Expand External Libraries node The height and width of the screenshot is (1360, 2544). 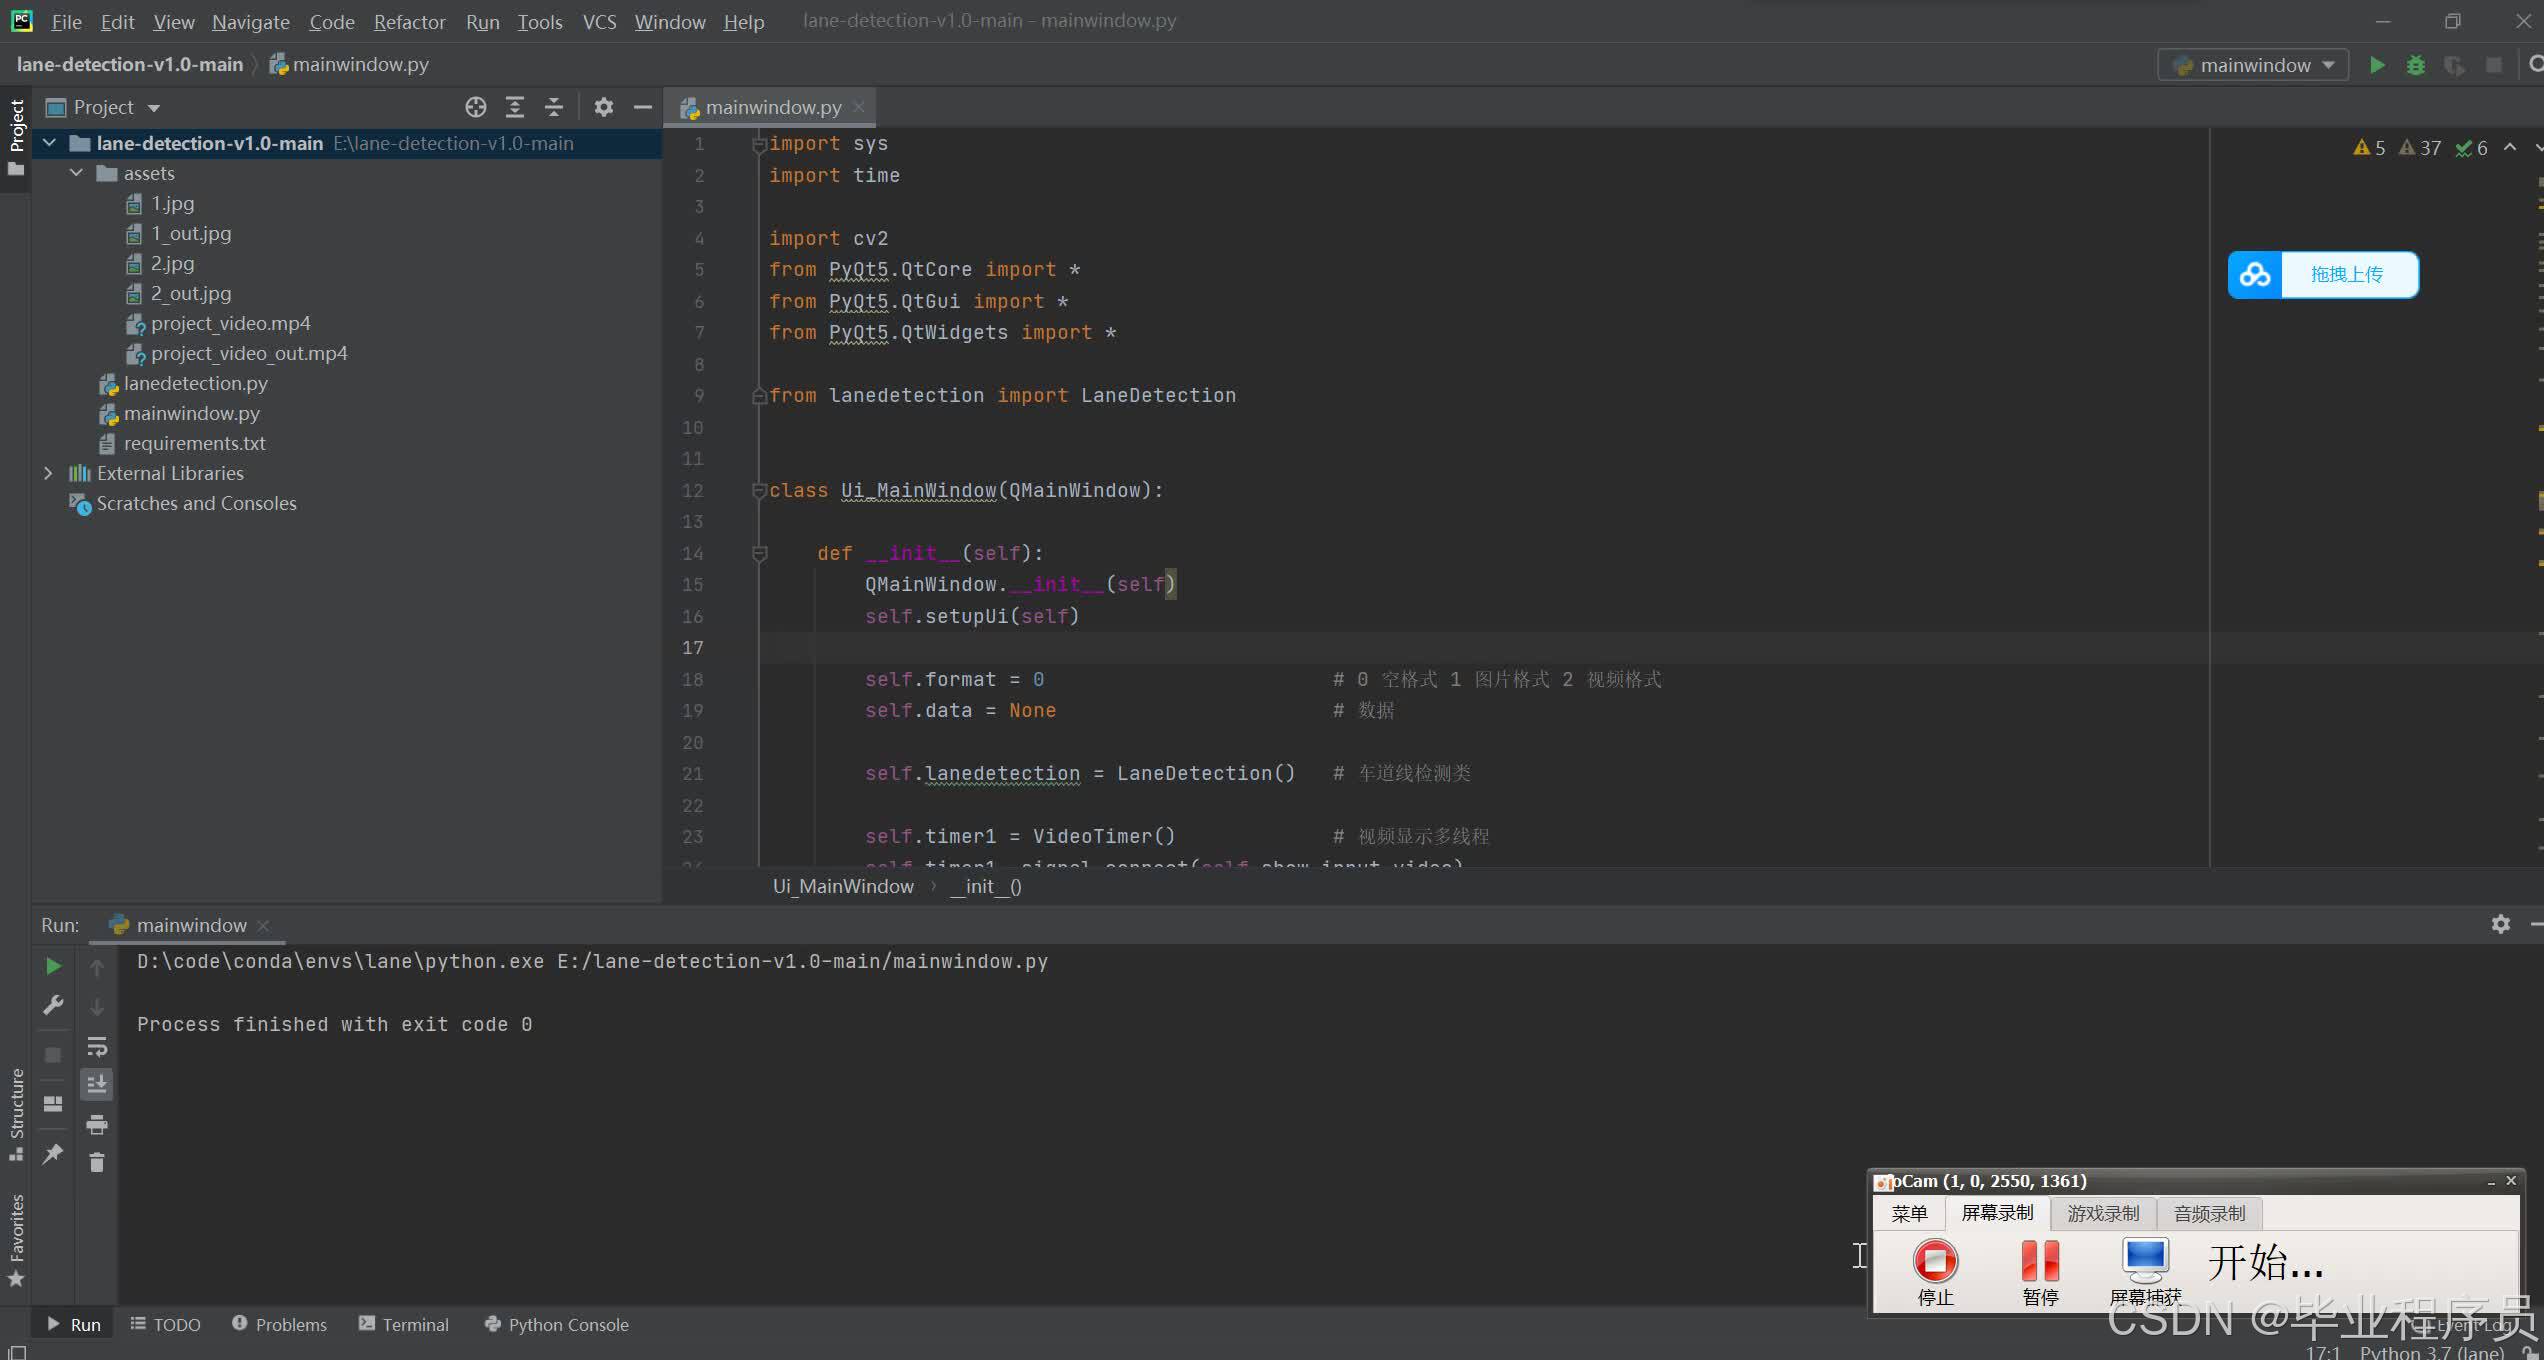pyautogui.click(x=48, y=473)
